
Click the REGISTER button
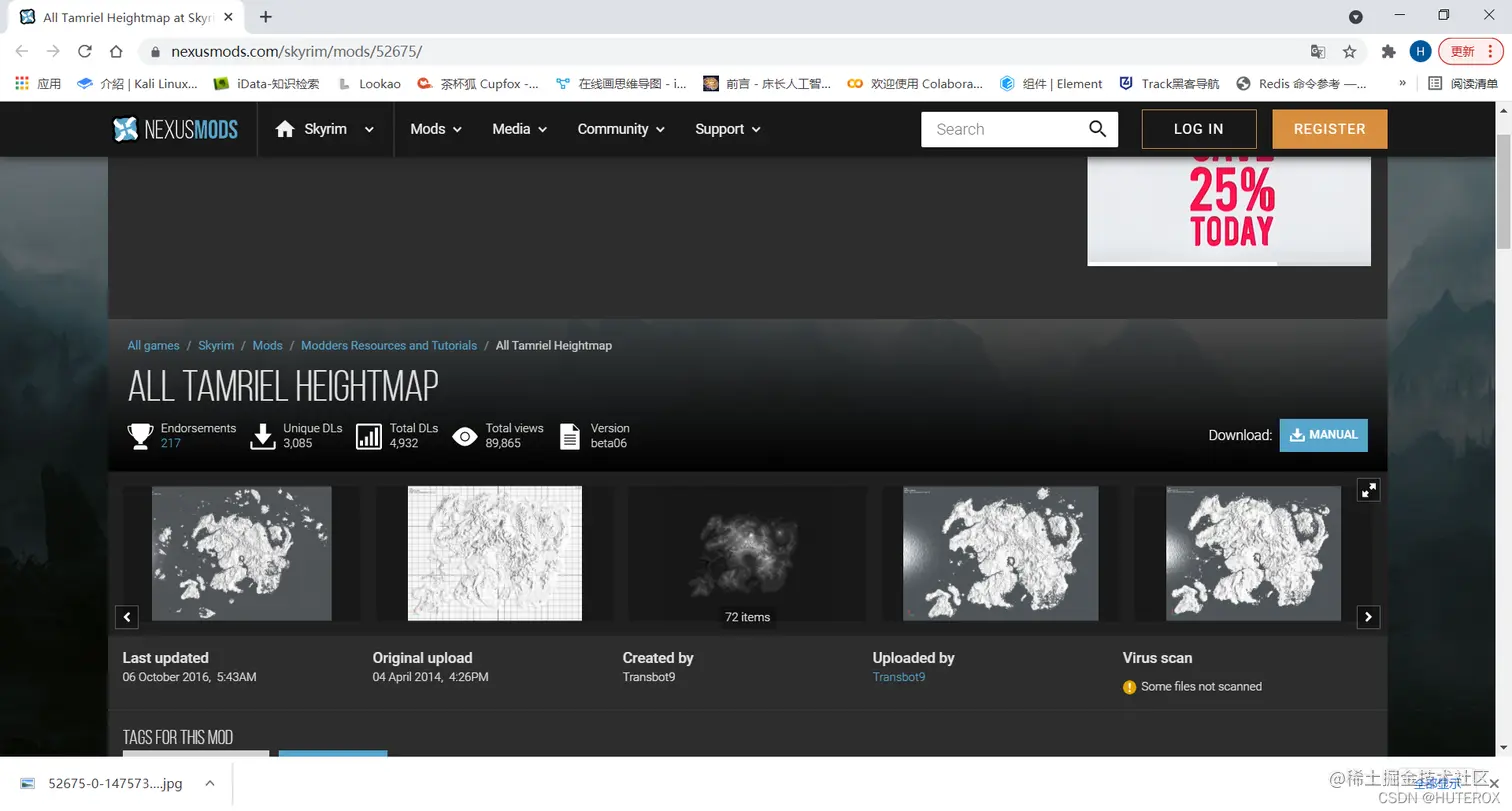coord(1329,129)
